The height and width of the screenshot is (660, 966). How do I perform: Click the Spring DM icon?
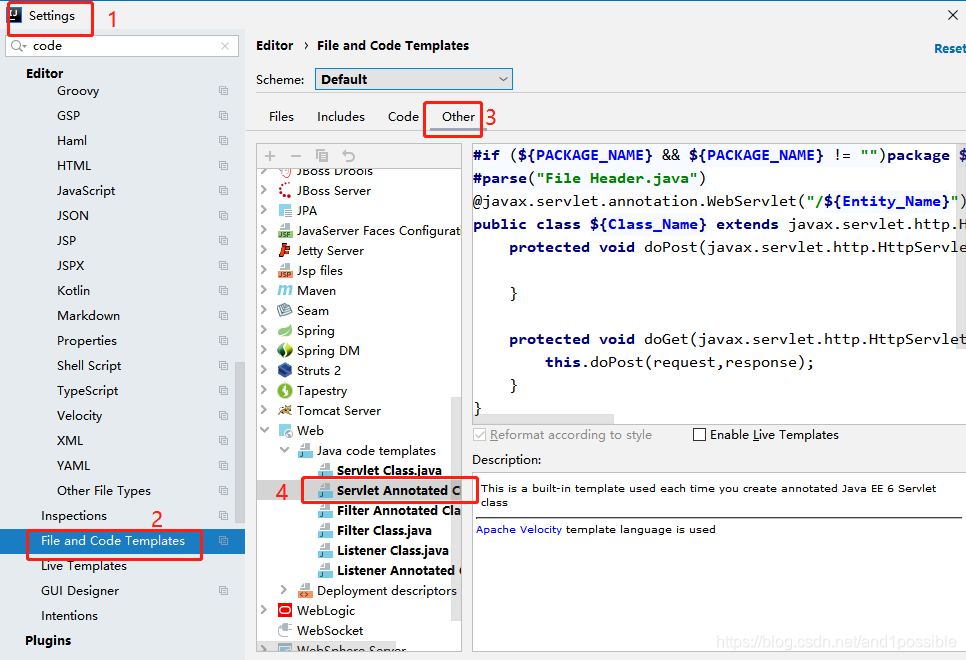(x=285, y=350)
